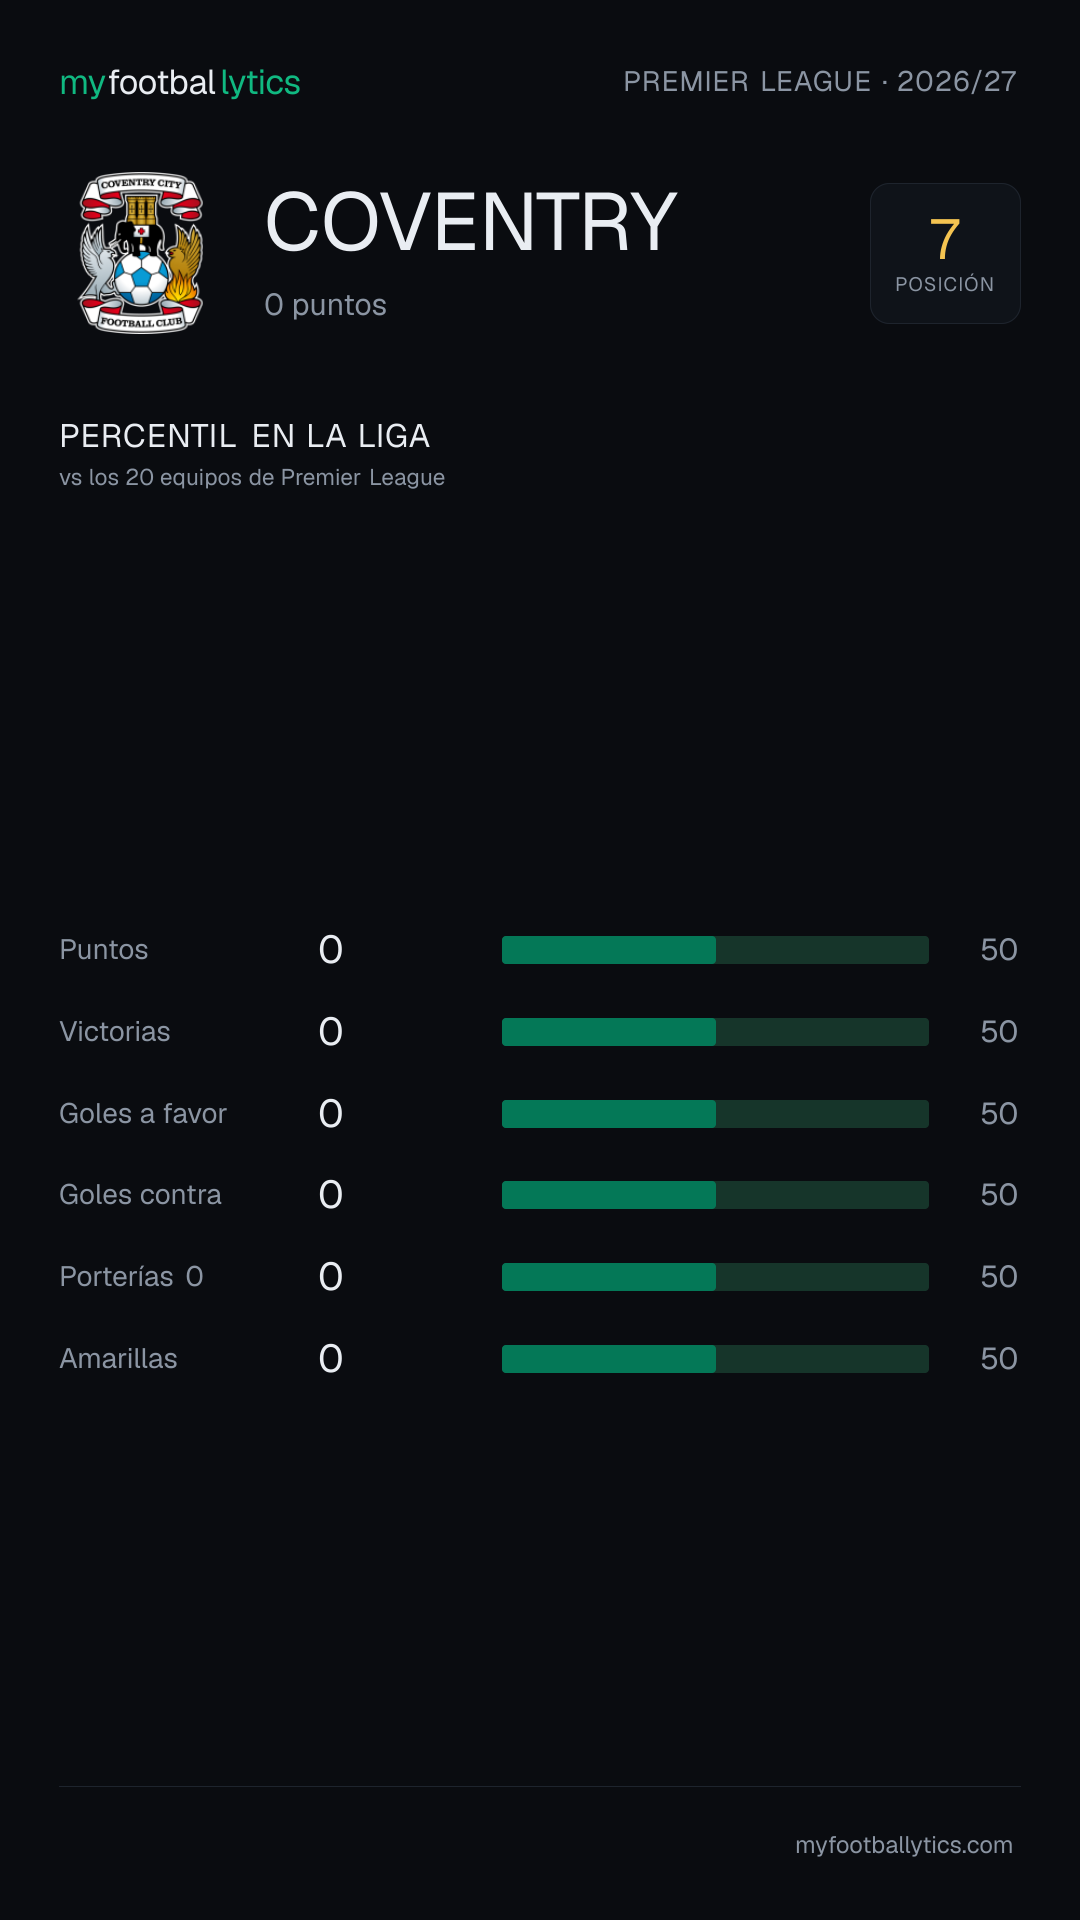Click the Amarillas percentile bar
This screenshot has height=1920, width=1080.
715,1359
